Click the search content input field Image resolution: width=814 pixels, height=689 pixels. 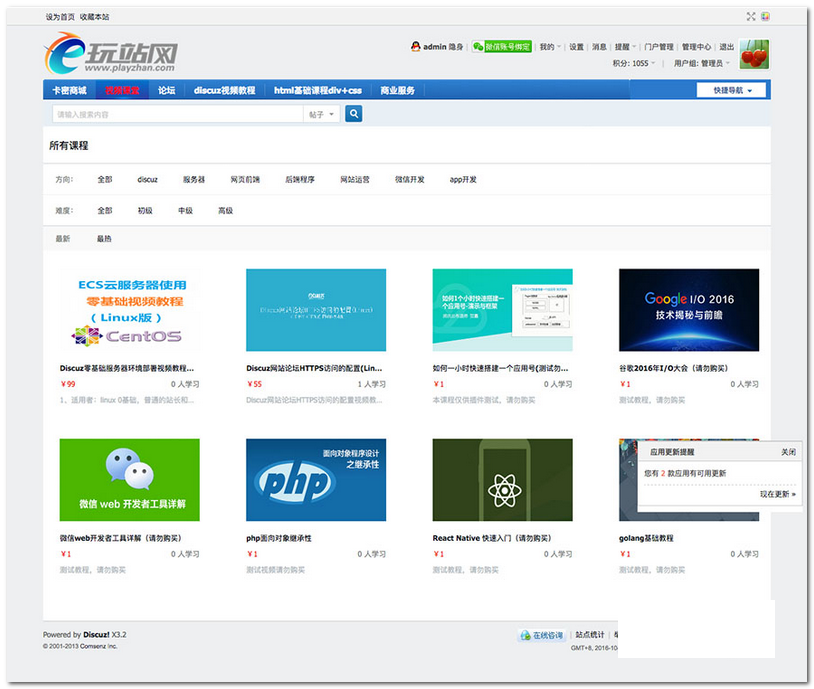178,114
